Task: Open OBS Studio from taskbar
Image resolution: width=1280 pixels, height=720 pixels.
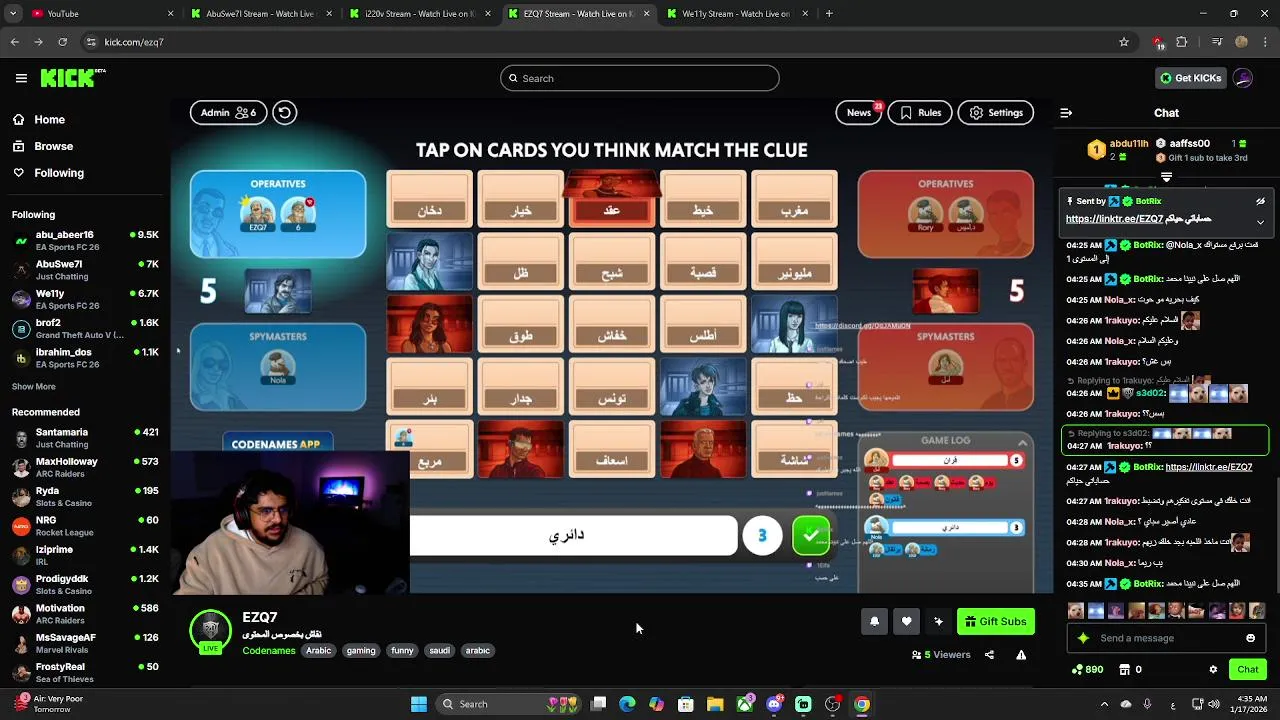Action: pos(832,704)
